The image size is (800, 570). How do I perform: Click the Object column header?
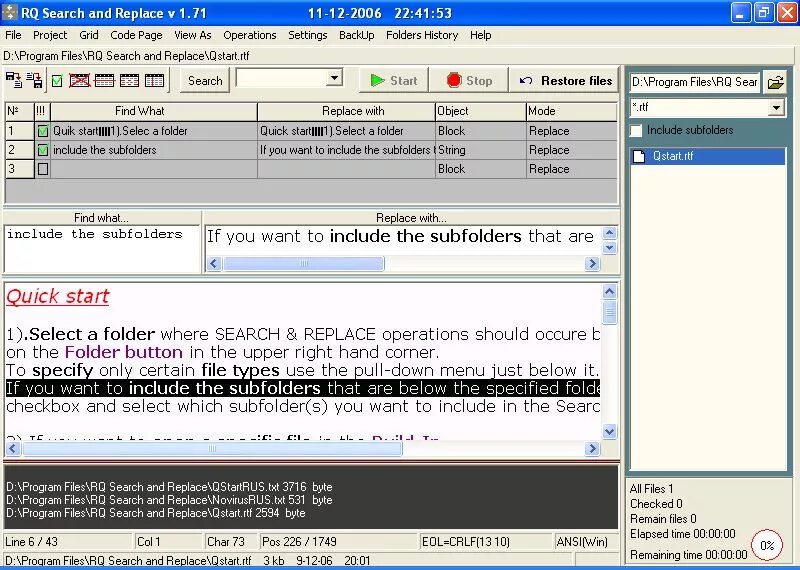tap(481, 111)
